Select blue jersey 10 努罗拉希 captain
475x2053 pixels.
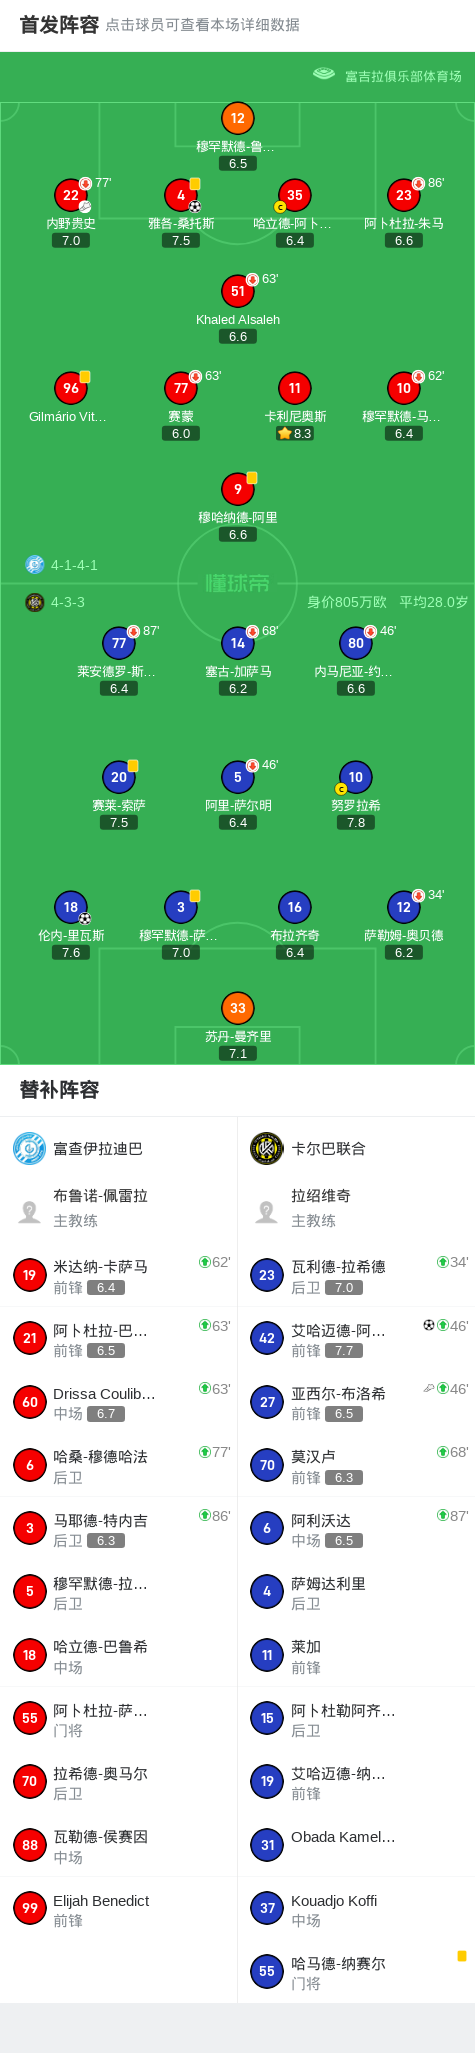355,777
